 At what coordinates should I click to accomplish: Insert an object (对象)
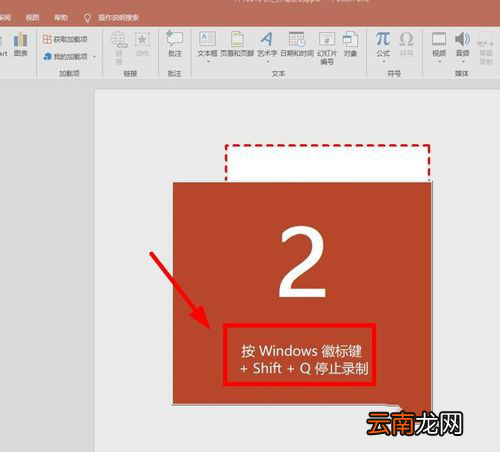[350, 44]
